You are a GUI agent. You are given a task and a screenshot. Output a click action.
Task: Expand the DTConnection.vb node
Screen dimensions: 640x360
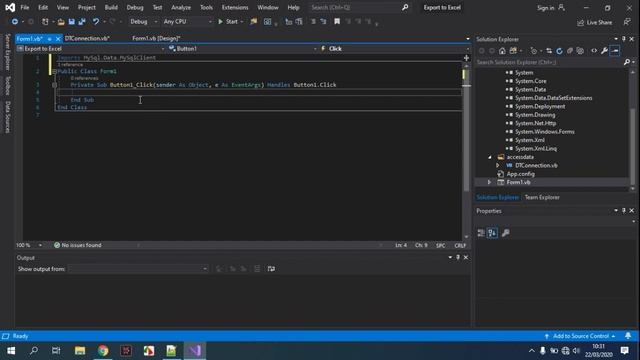[498, 165]
